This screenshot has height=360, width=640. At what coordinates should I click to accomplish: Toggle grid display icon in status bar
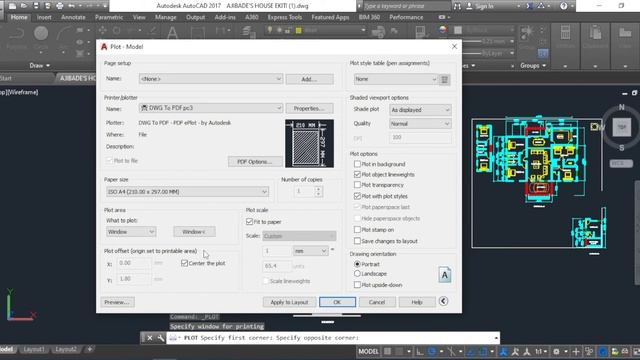click(x=387, y=351)
